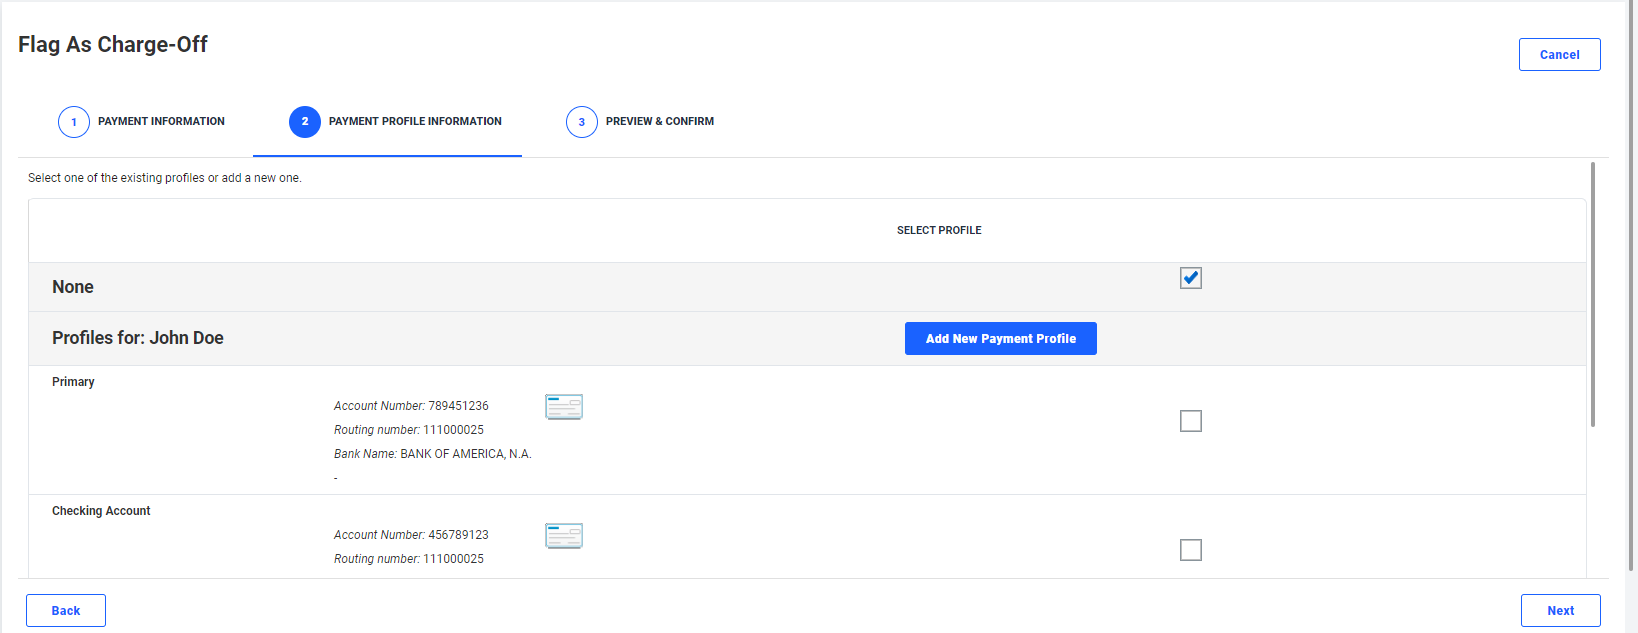Click Routing number under Checking Account
Viewport: 1638px width, 633px height.
pyautogui.click(x=409, y=559)
